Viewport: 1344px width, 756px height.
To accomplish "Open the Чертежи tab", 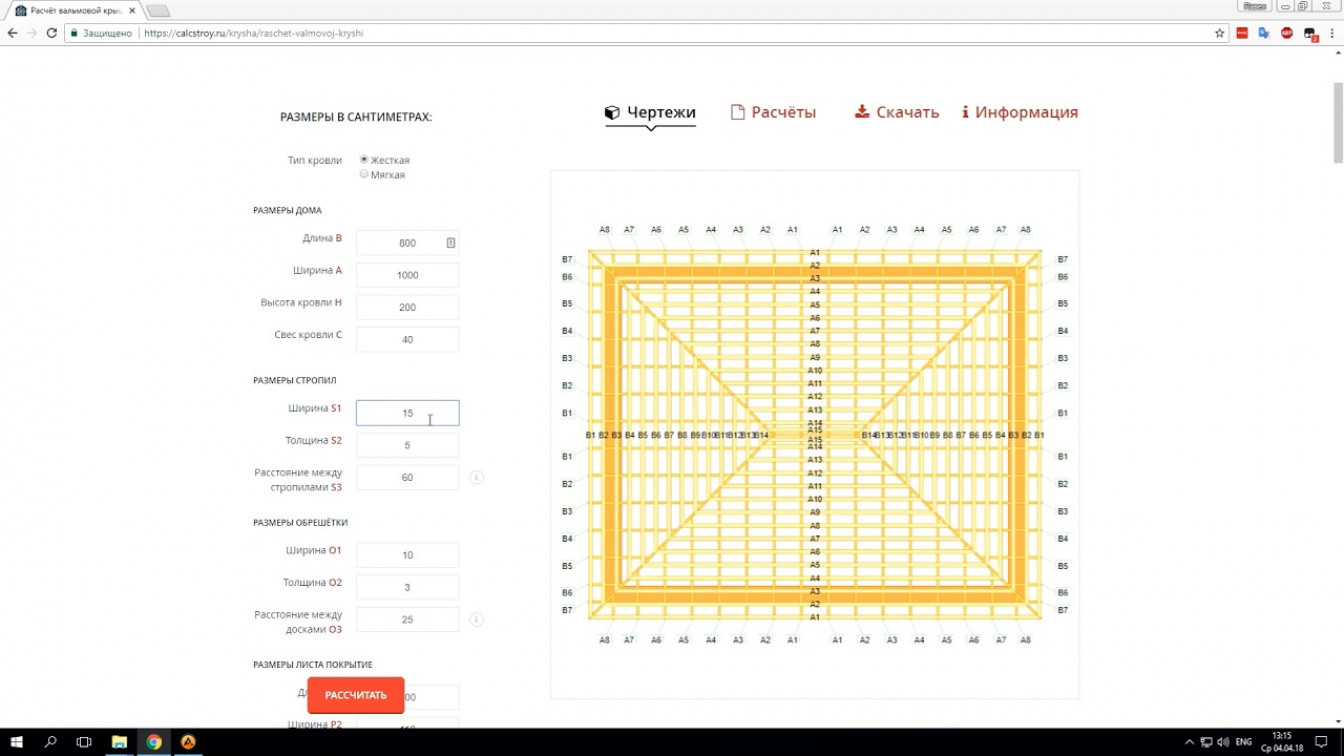I will tap(650, 112).
